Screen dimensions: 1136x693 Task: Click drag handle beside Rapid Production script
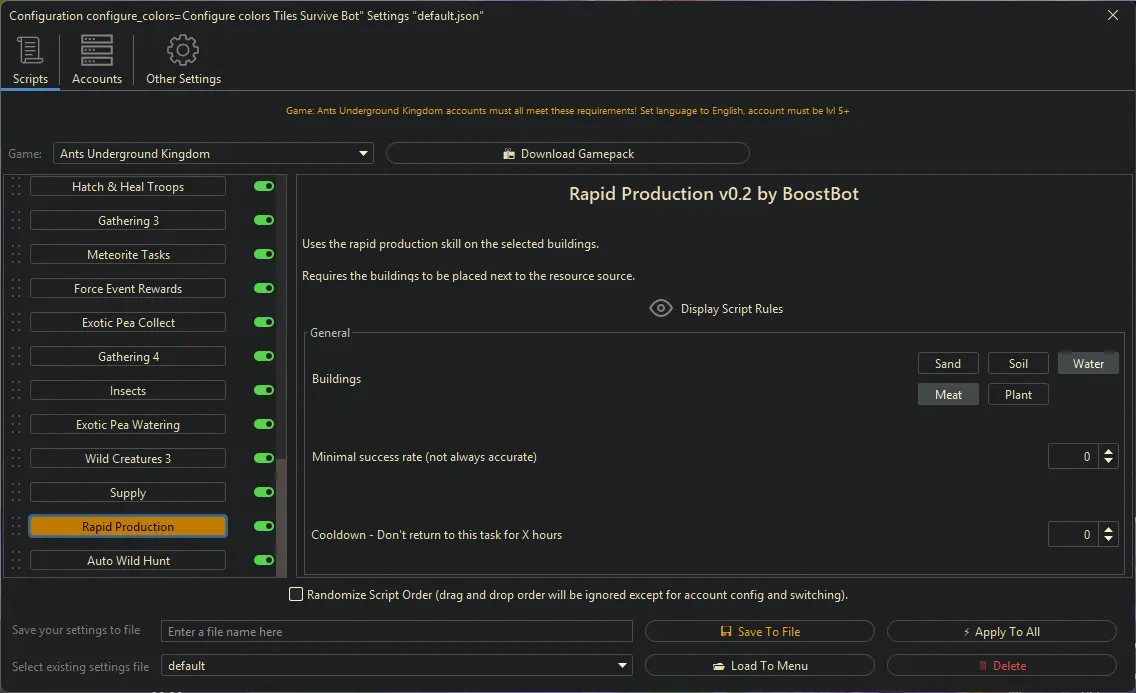[16, 527]
